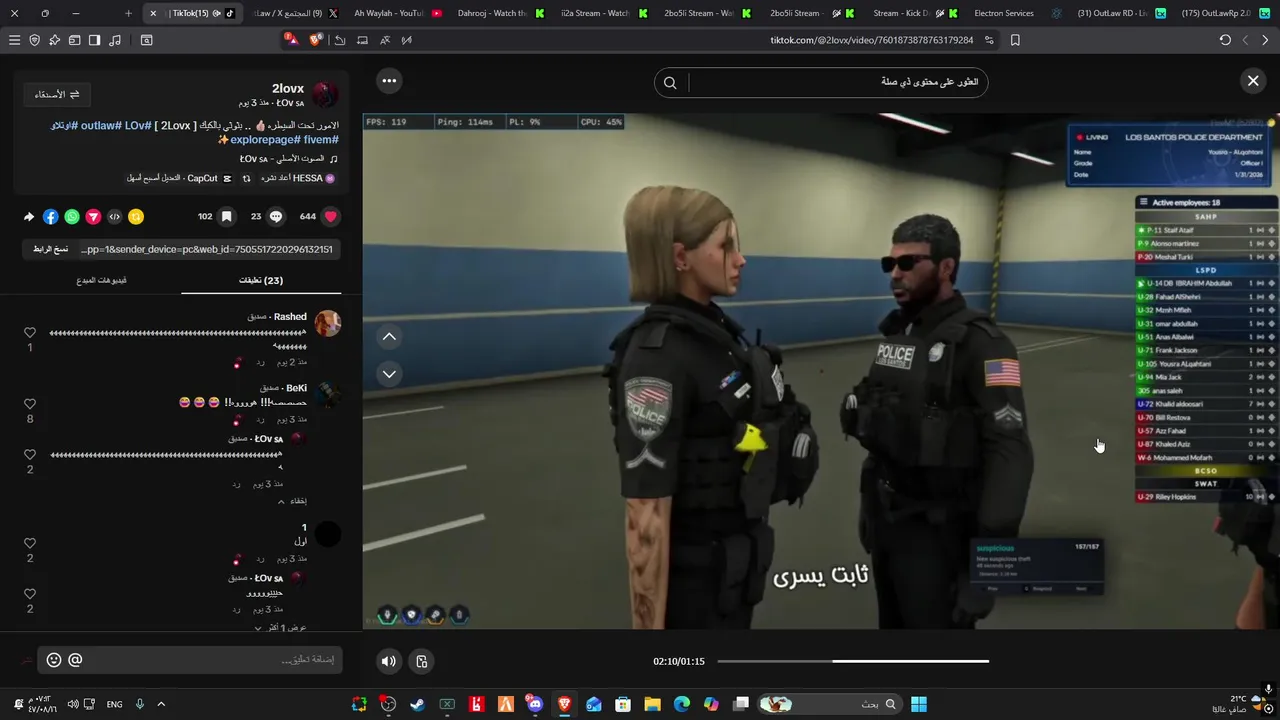Go to previous video with up chevron

point(389,337)
